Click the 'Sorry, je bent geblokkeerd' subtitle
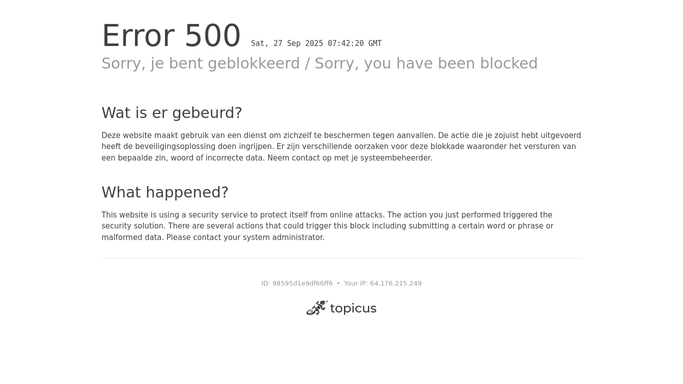The image size is (683, 384). click(201, 64)
